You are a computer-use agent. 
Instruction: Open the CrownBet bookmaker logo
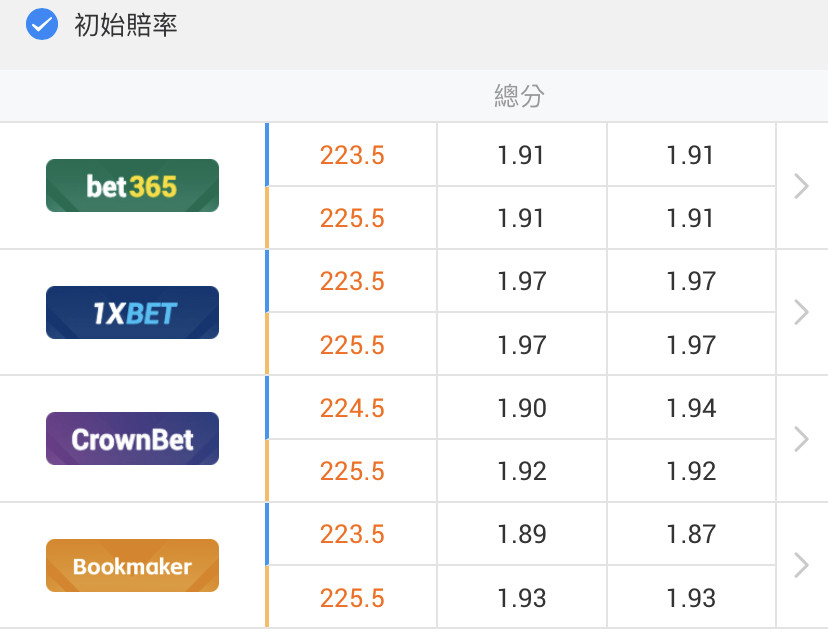point(133,439)
